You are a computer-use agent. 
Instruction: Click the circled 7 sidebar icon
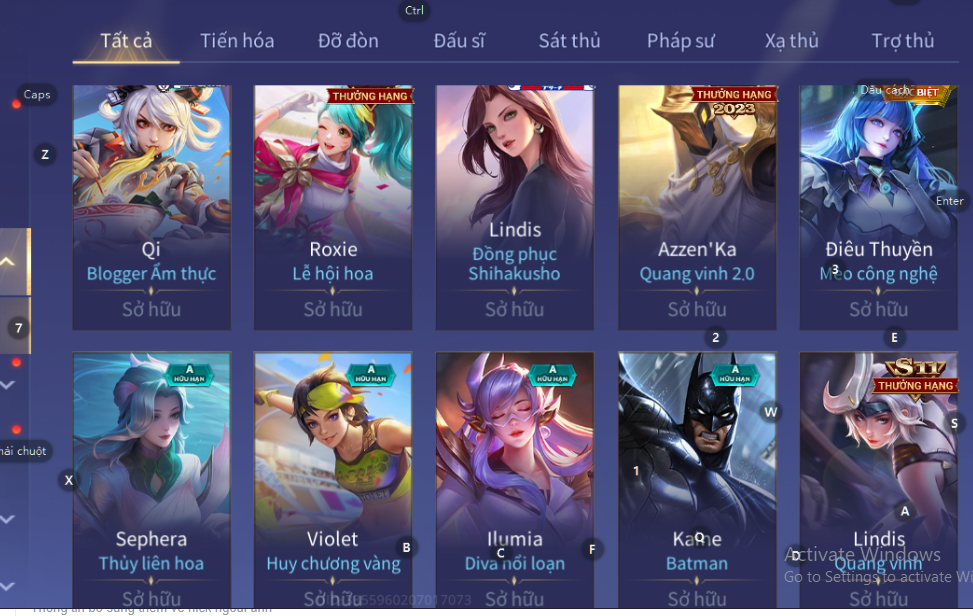(x=19, y=328)
